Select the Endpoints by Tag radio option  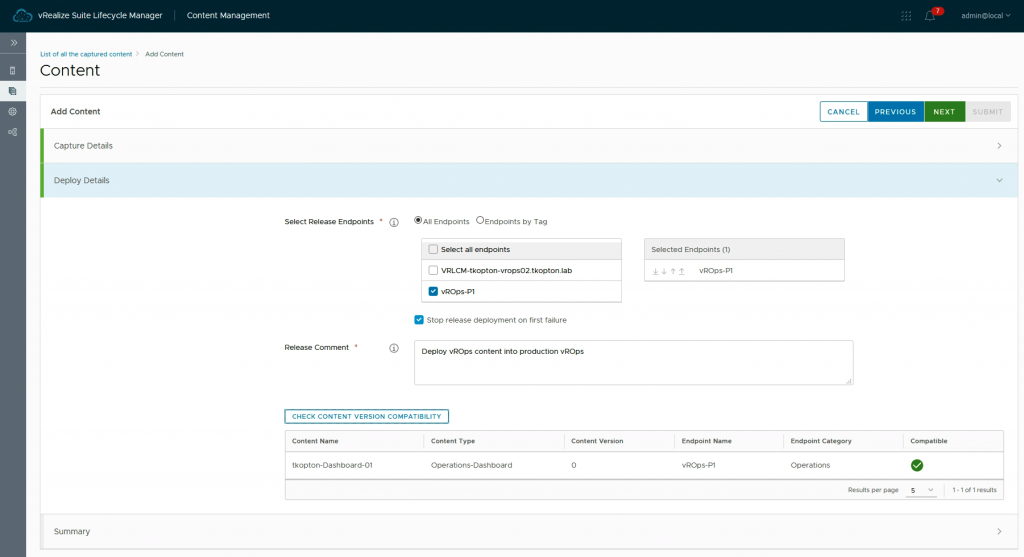pyautogui.click(x=480, y=221)
